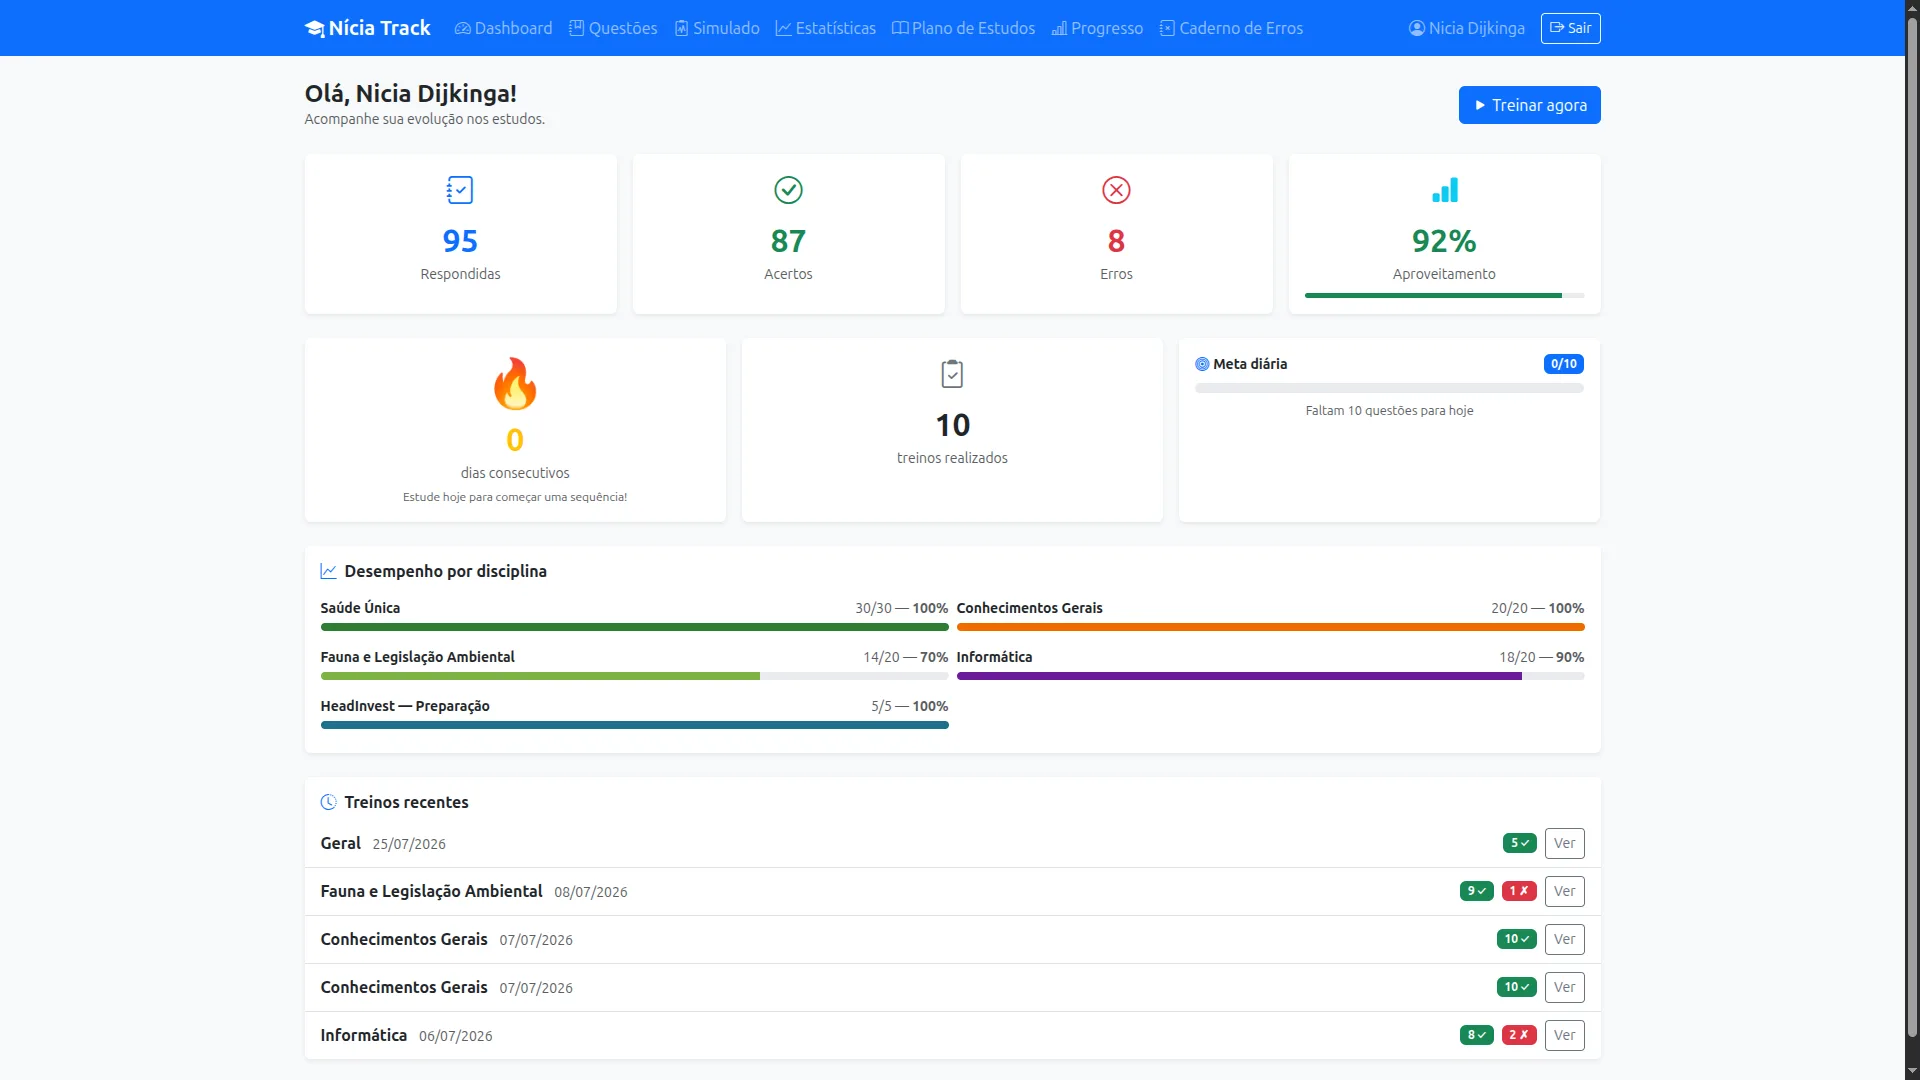Viewport: 1920px width, 1080px height.
Task: Click the Aproveitamento bar chart icon
Action: [1444, 190]
